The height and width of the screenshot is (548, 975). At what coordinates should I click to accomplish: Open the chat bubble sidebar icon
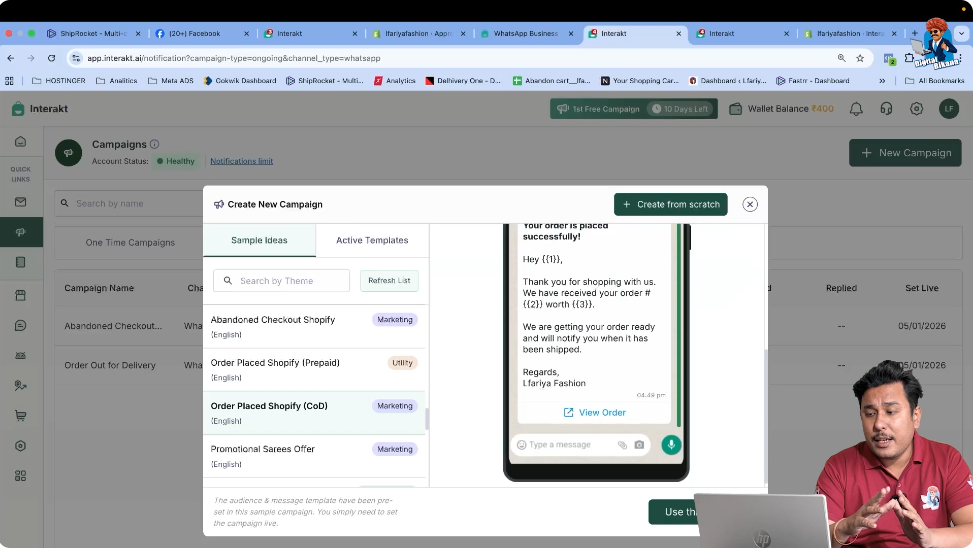click(21, 325)
